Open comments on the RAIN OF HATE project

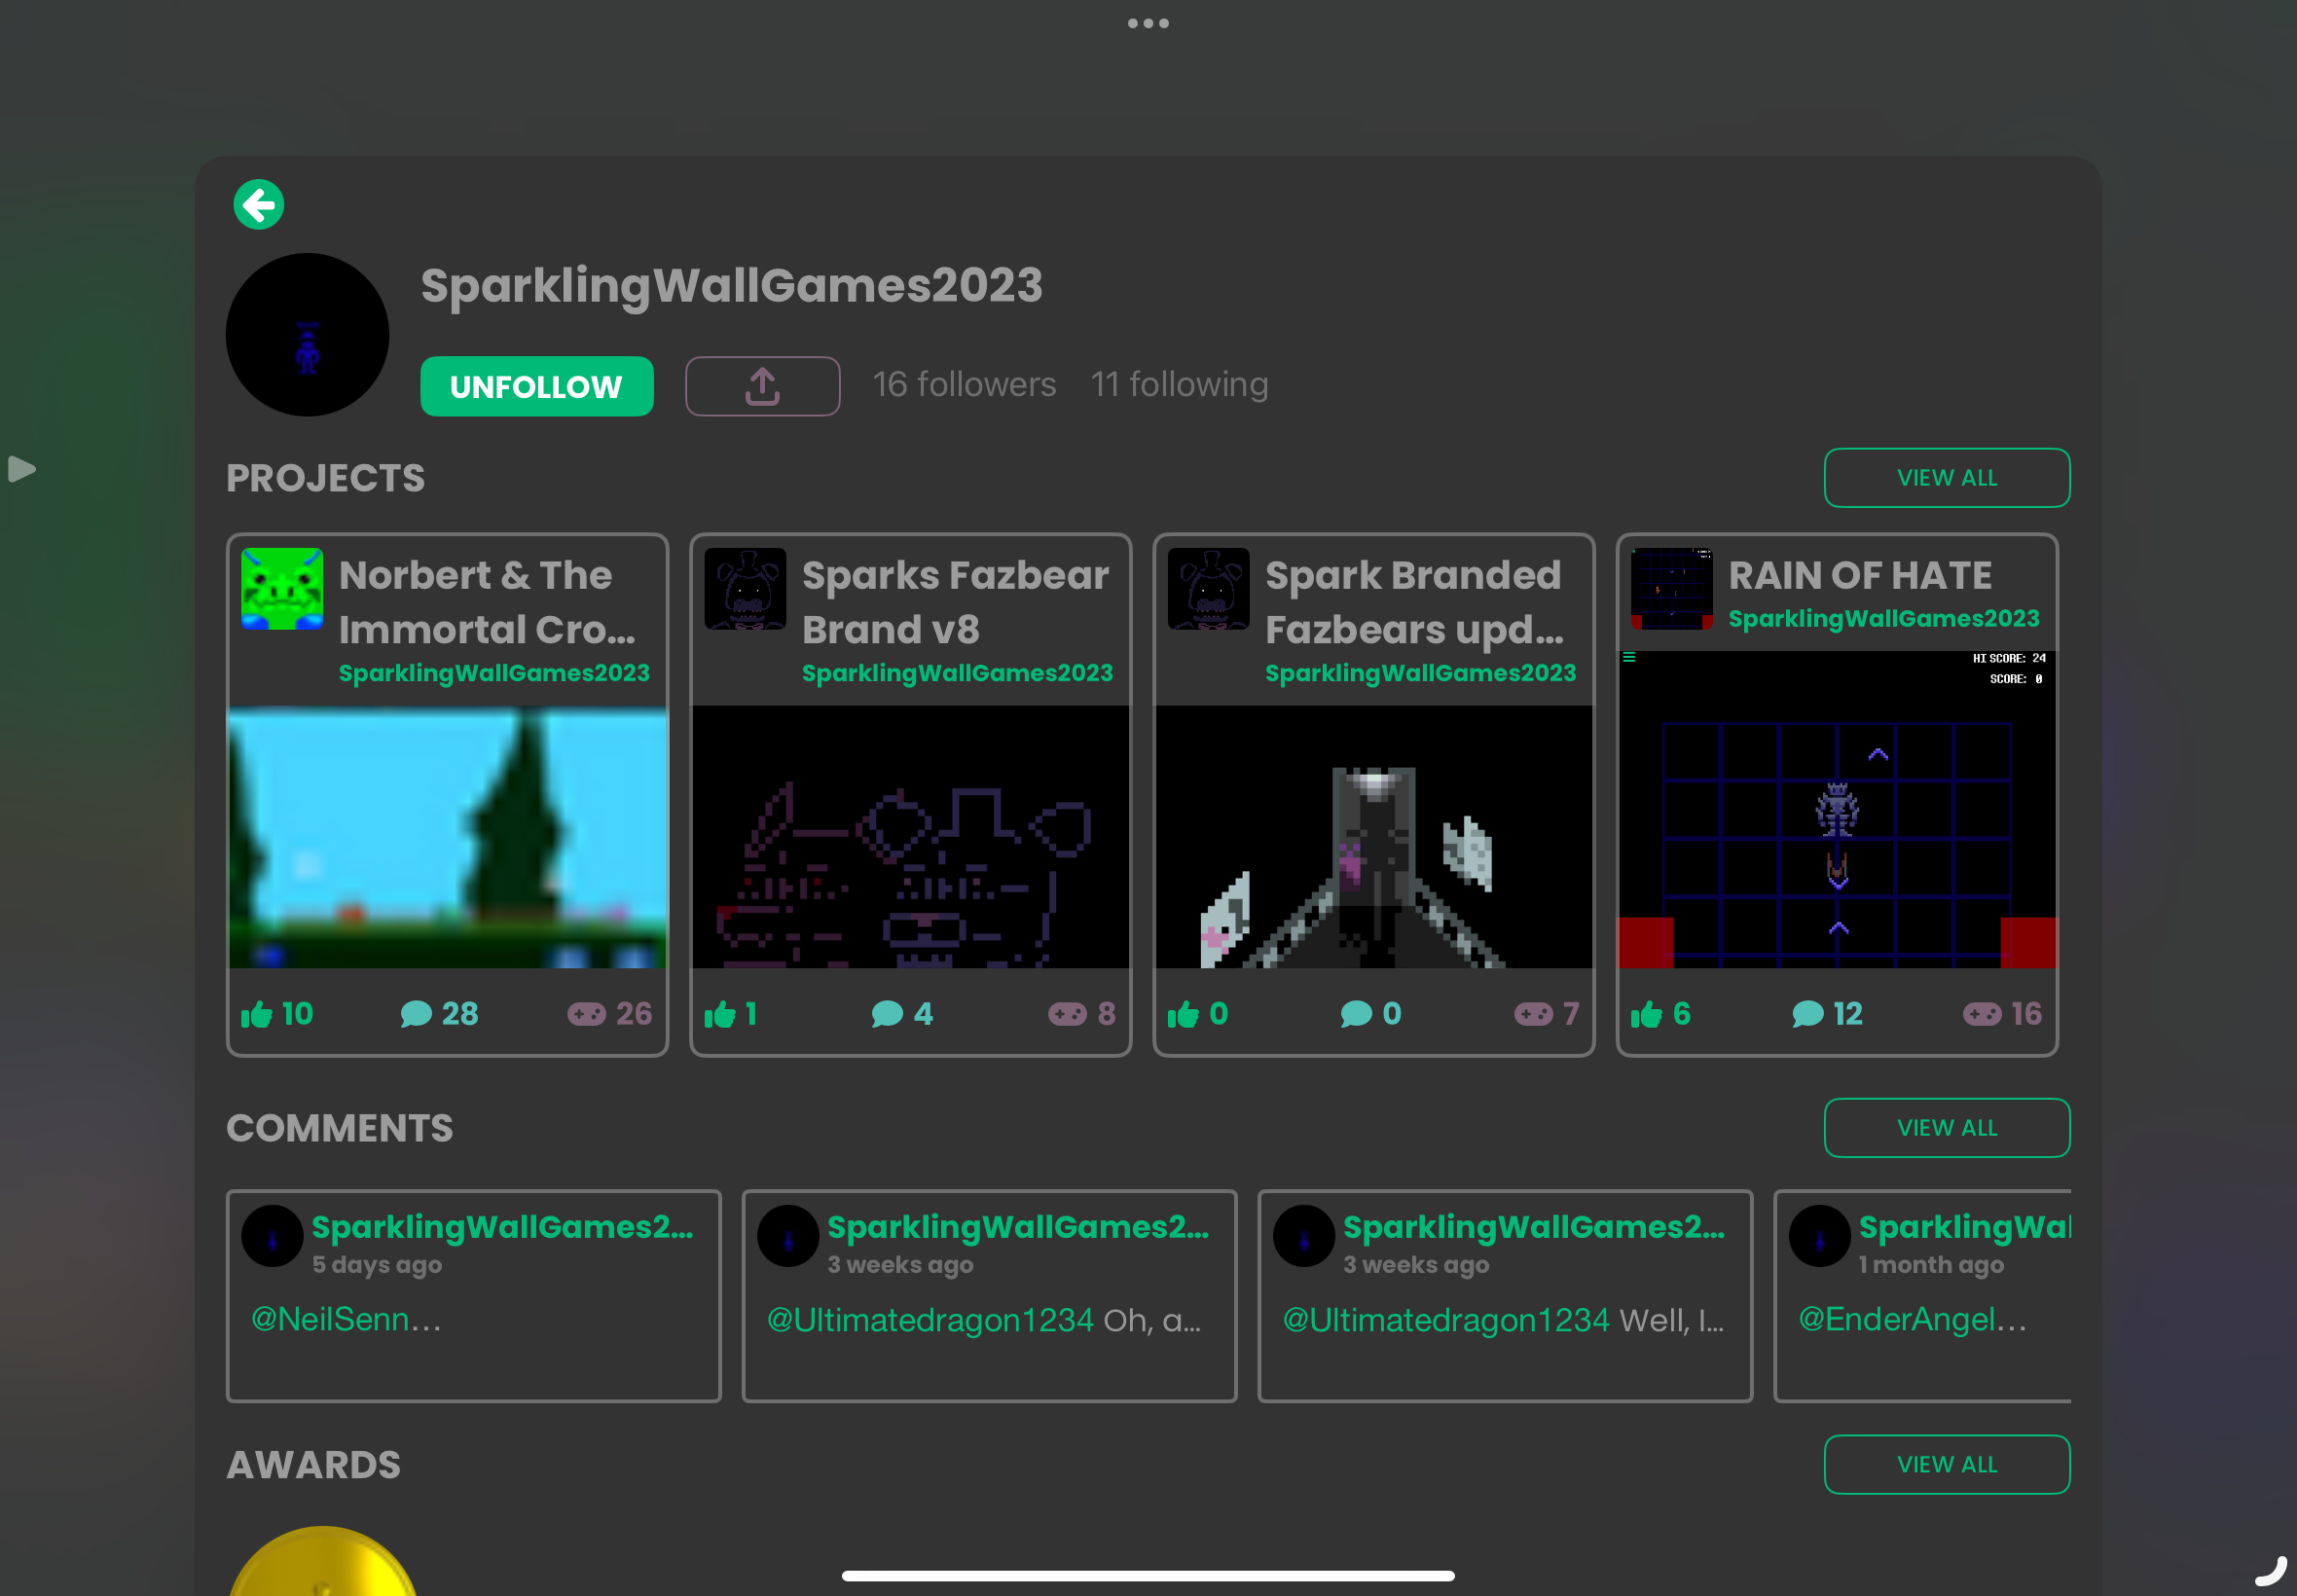[x=1807, y=1014]
